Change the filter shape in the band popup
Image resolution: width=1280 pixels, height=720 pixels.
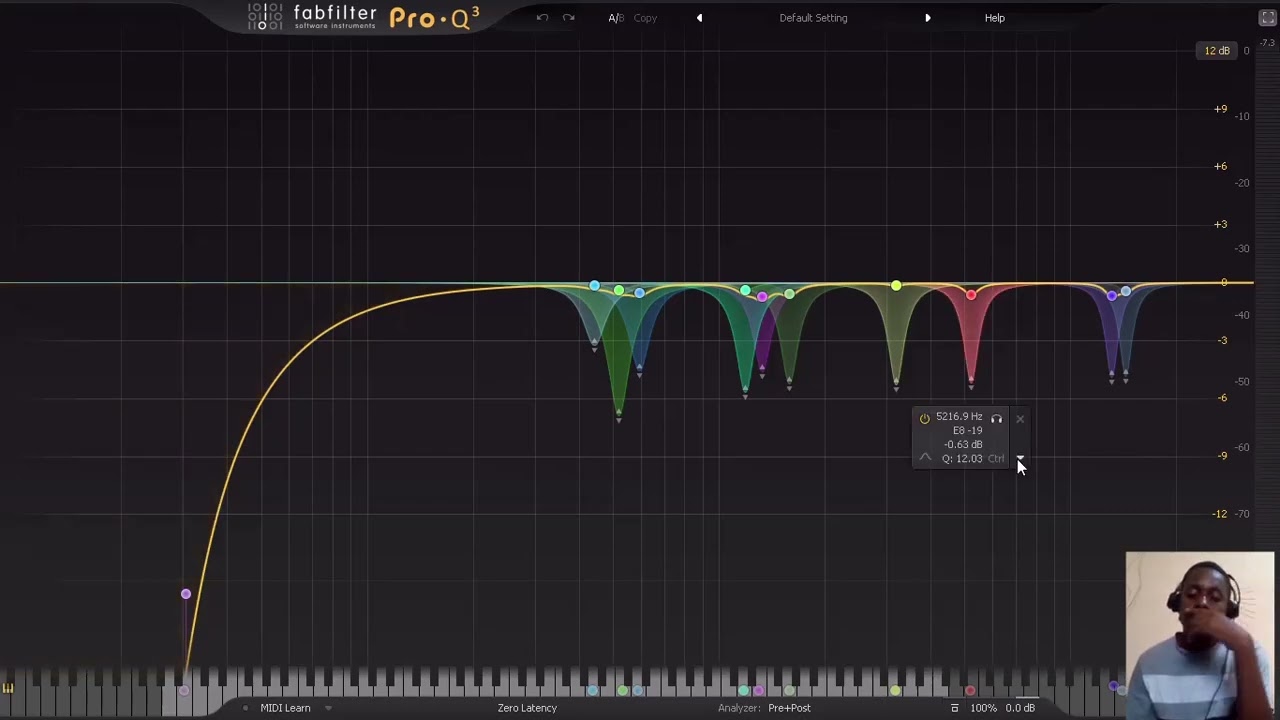click(x=925, y=458)
